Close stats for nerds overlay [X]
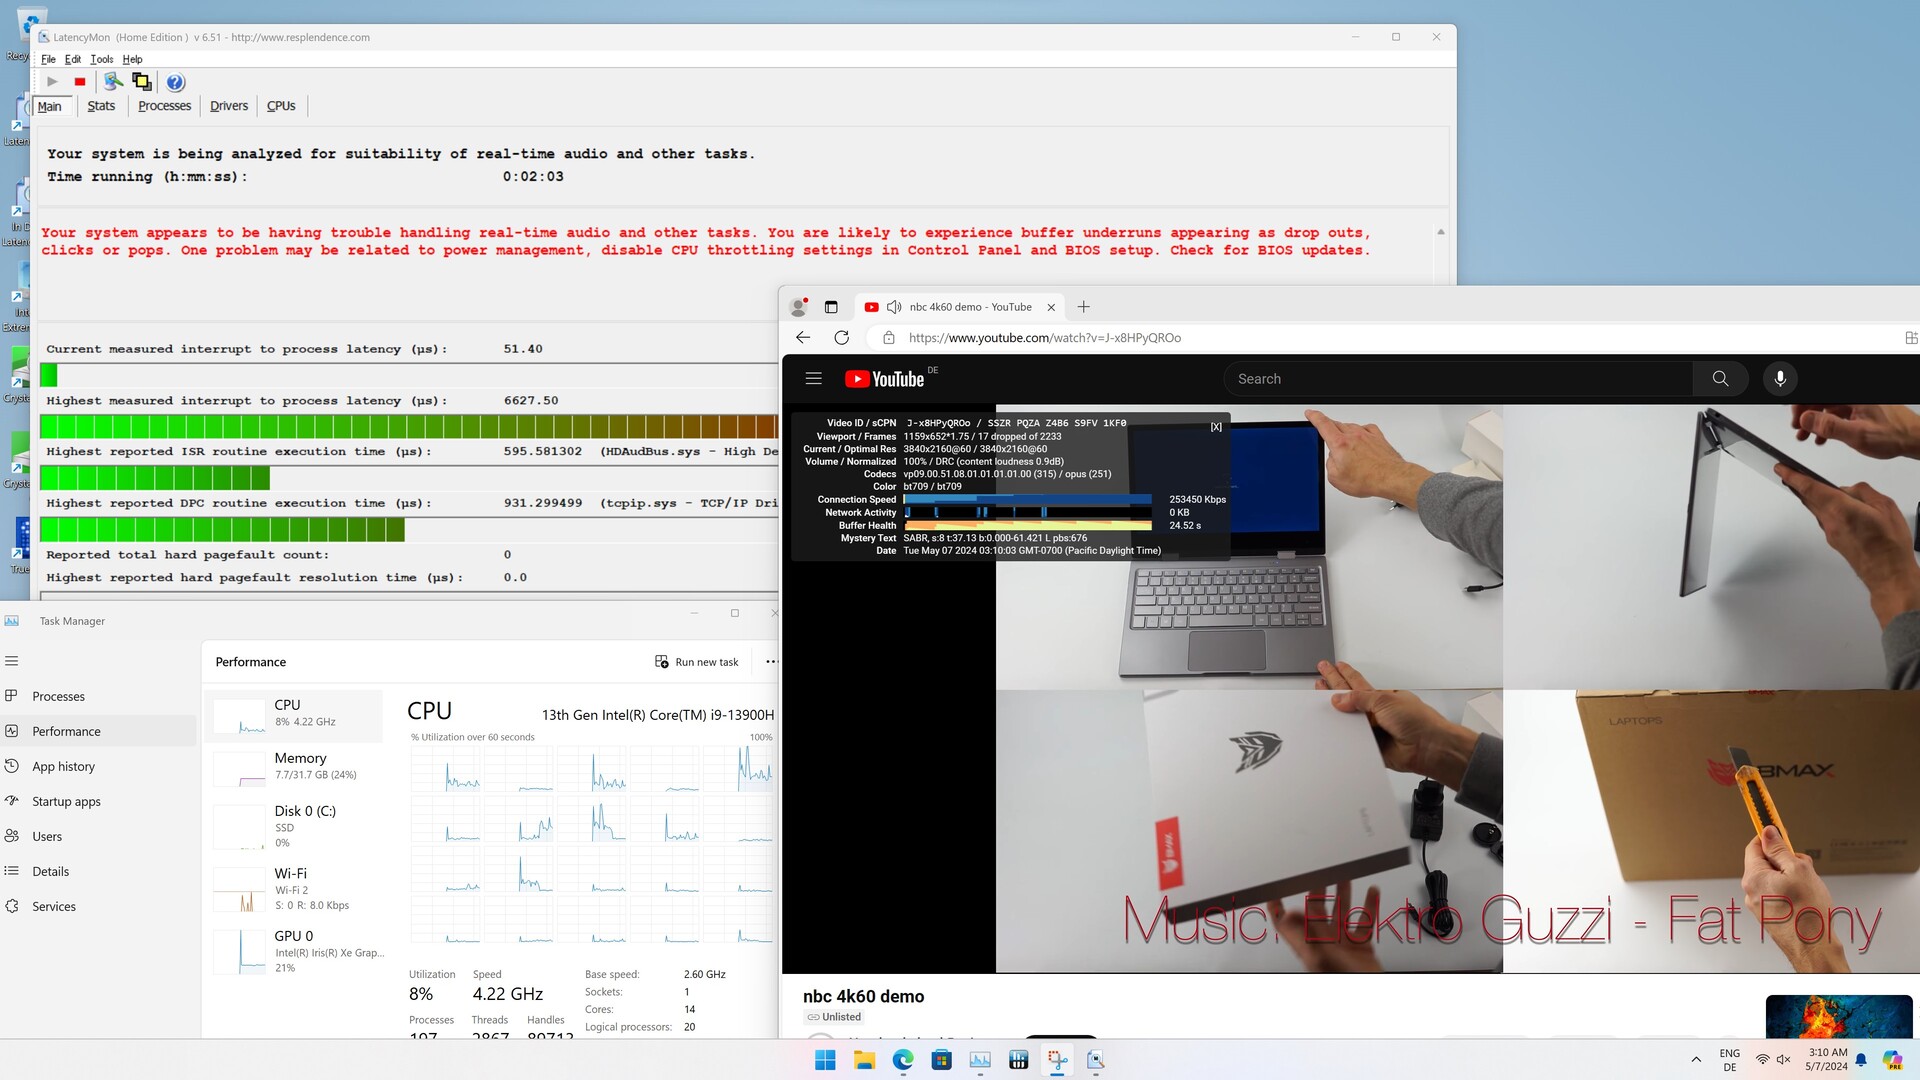The height and width of the screenshot is (1080, 1920). [1216, 427]
